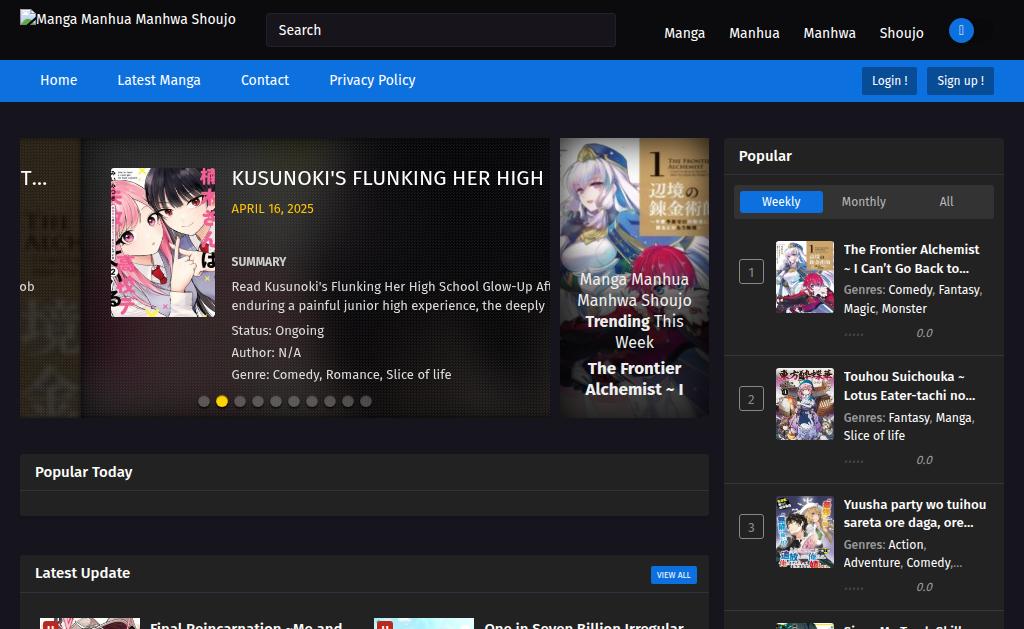1024x629 pixels.
Task: Select Fantasy genre under The Frontier Alchemist
Action: tap(959, 290)
